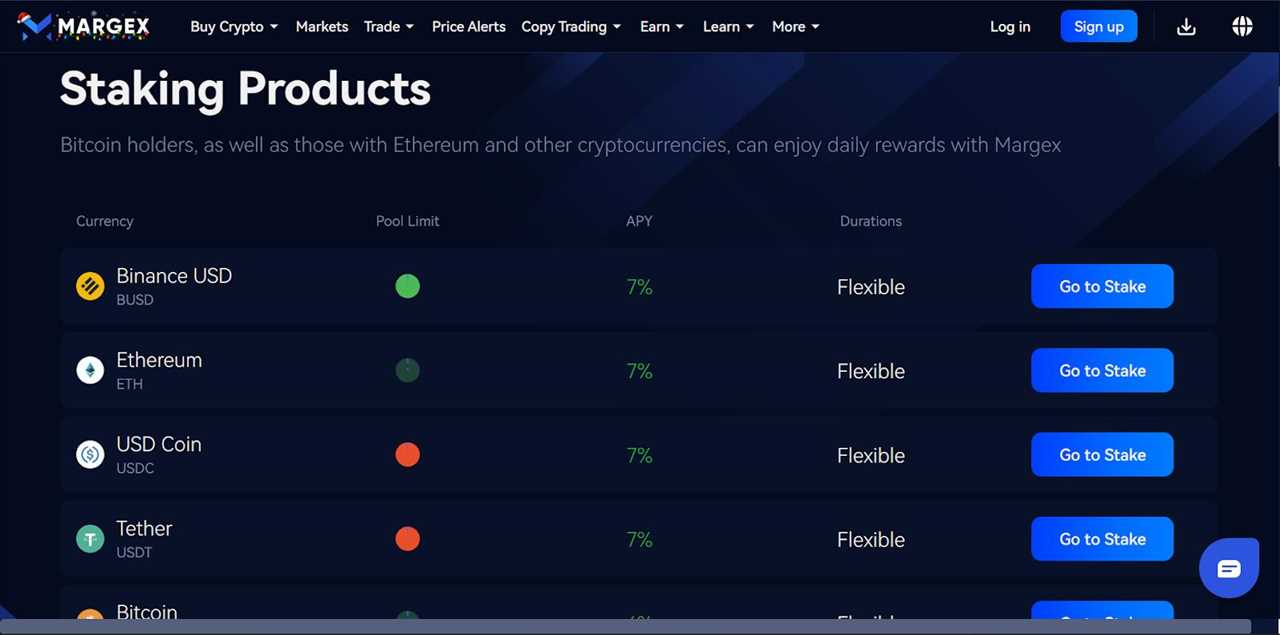Click the Sign up button
The image size is (1280, 635).
point(1098,26)
